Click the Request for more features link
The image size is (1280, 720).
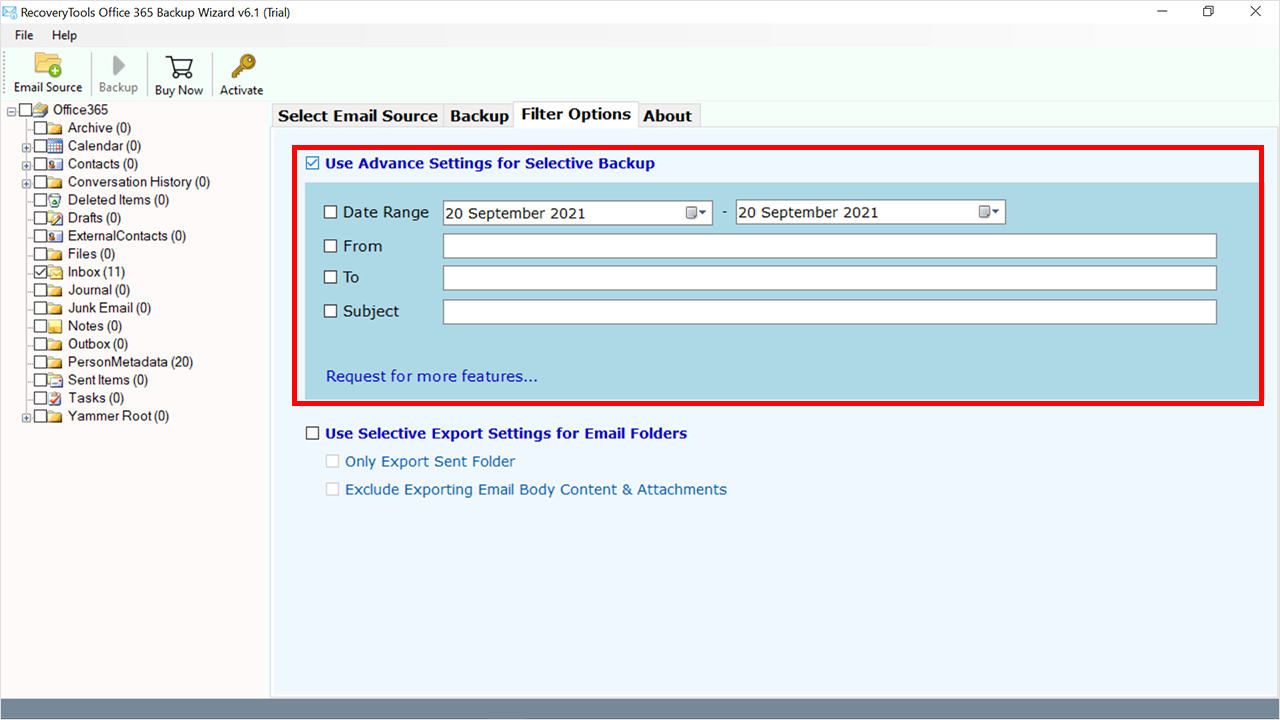[432, 377]
